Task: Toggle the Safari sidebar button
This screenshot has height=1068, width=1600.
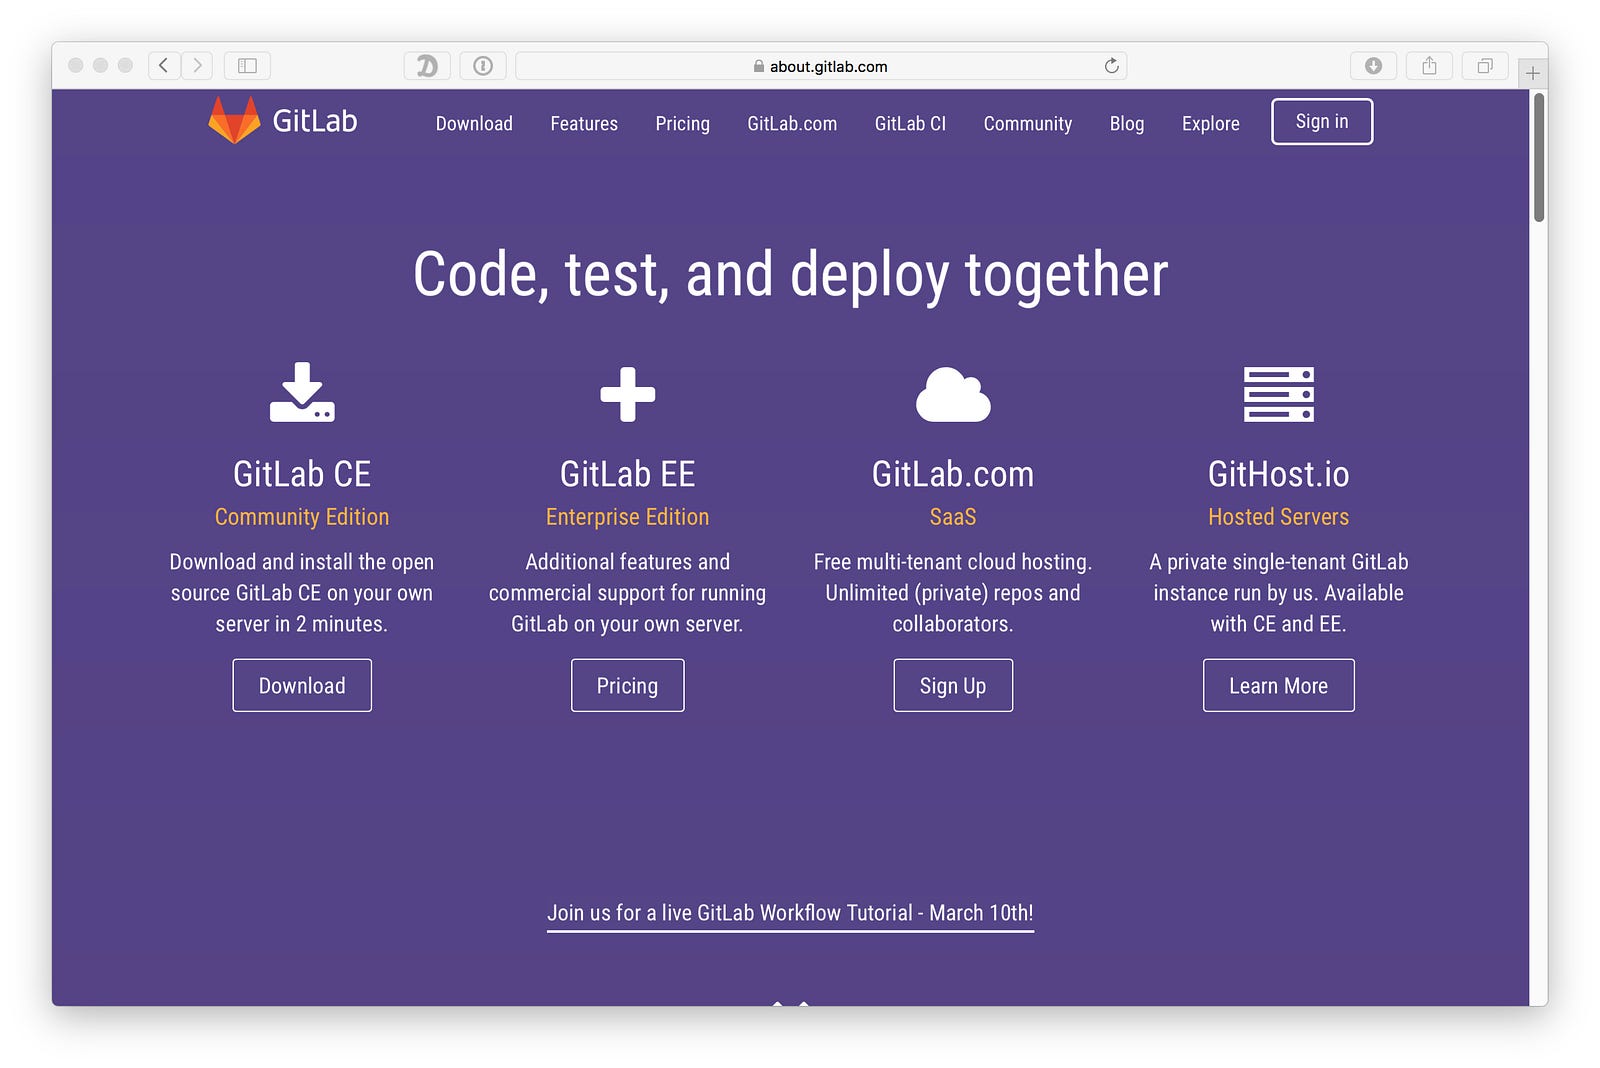Action: tap(247, 66)
